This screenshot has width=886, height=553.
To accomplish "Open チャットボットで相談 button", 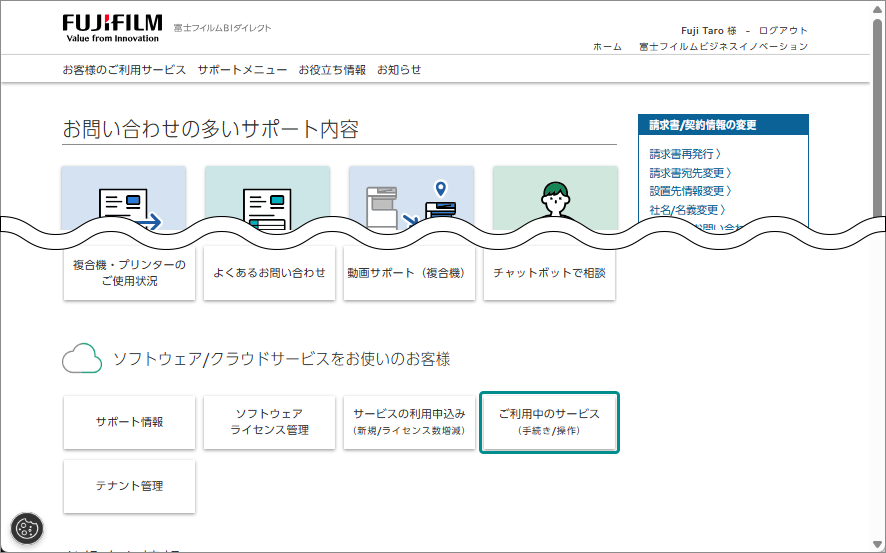I will point(549,273).
